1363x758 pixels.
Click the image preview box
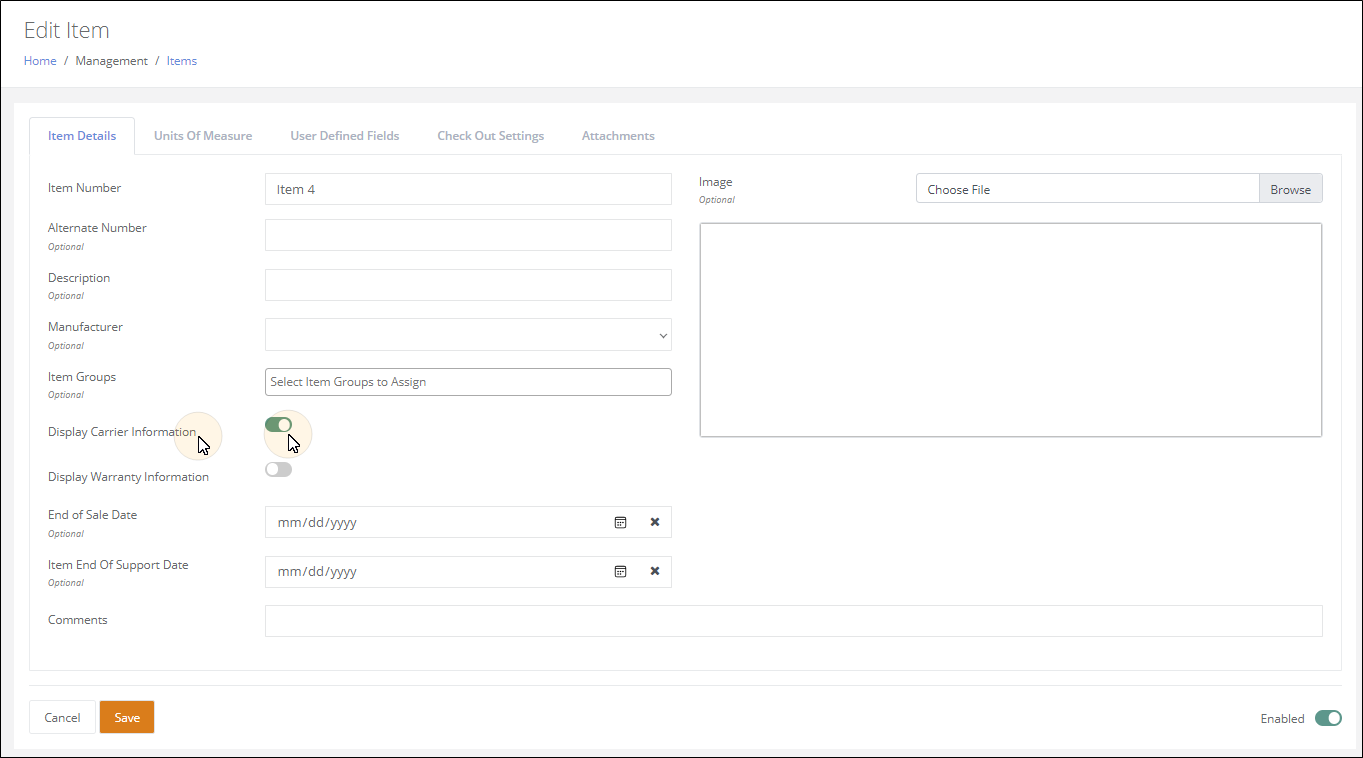coord(1011,330)
